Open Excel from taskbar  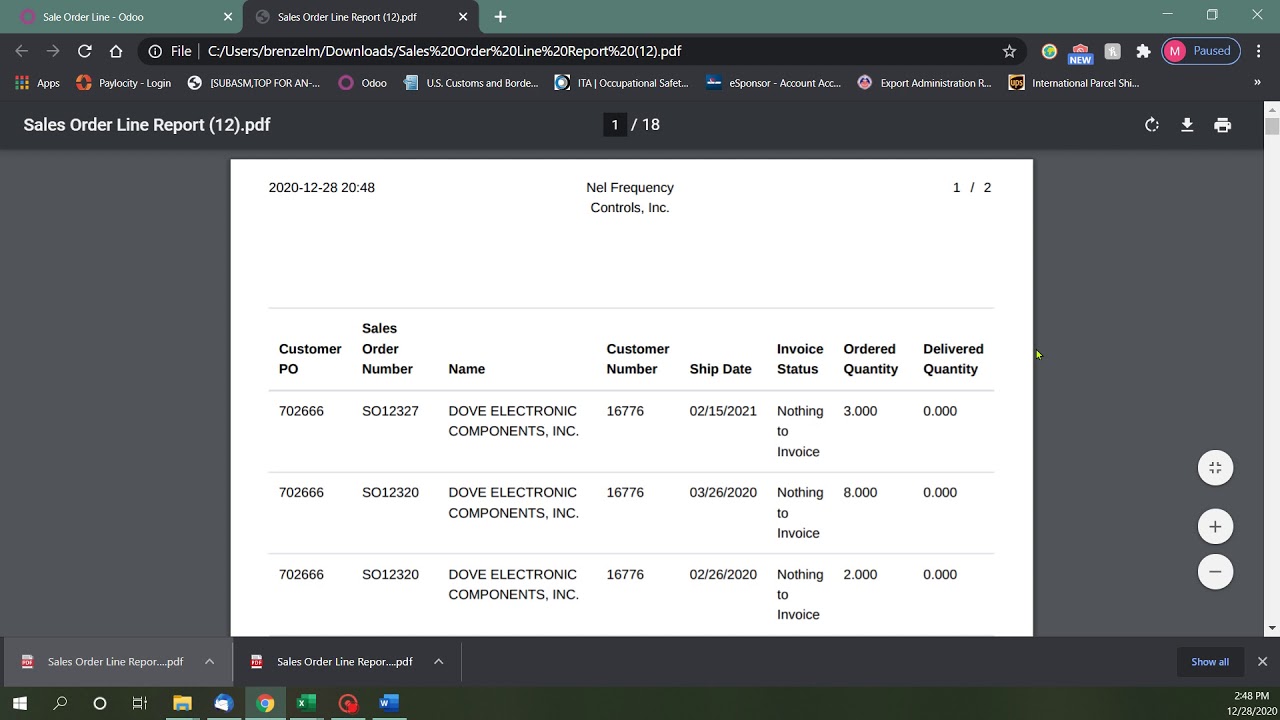(305, 703)
